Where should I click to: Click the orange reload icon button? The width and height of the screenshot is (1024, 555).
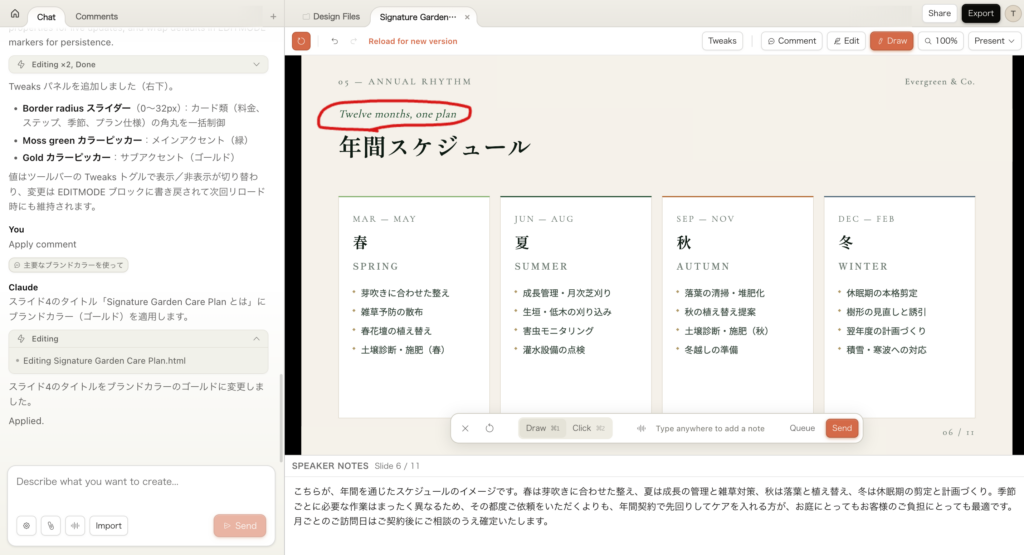(x=301, y=41)
